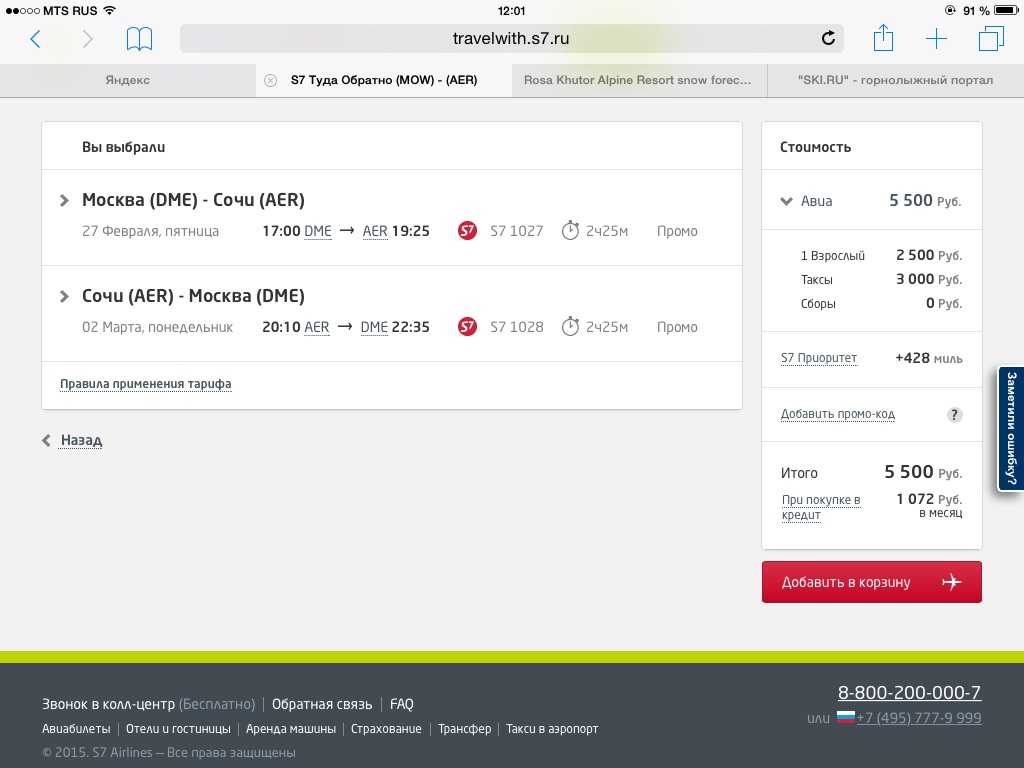The width and height of the screenshot is (1024, 768).
Task: Tap the flight number S7 1027
Action: (517, 231)
